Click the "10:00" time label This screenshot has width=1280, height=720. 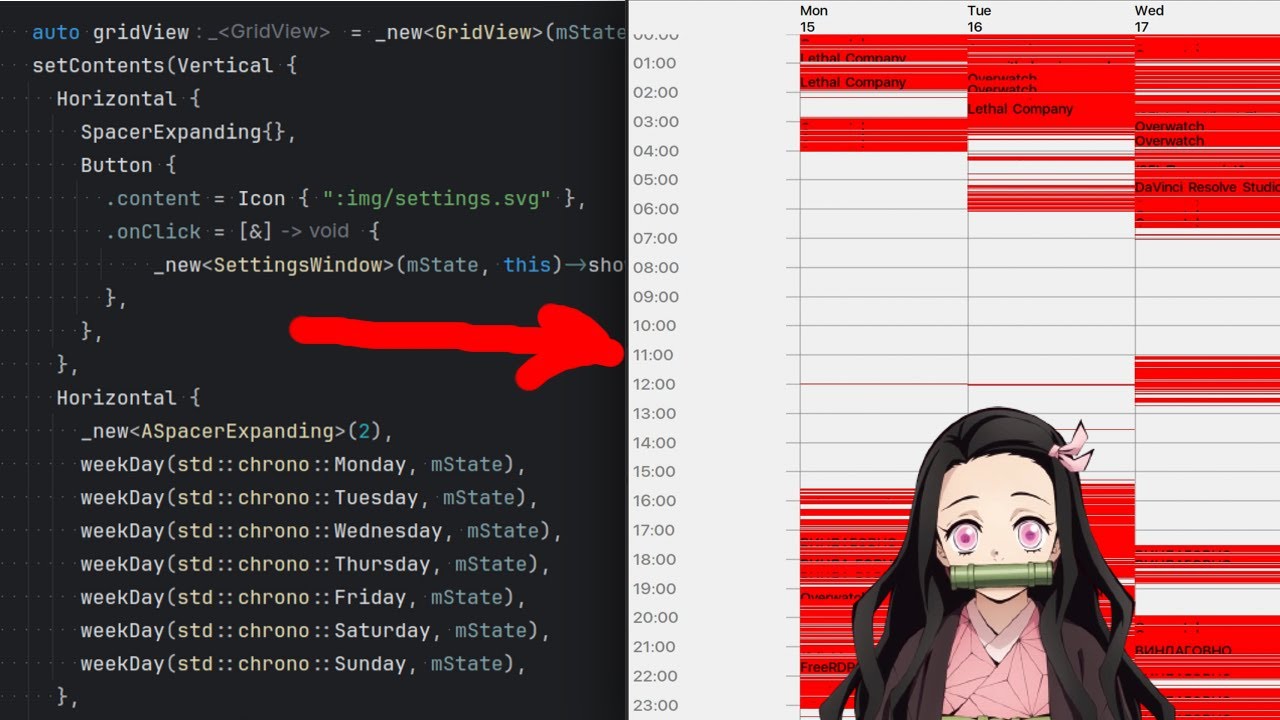click(654, 326)
